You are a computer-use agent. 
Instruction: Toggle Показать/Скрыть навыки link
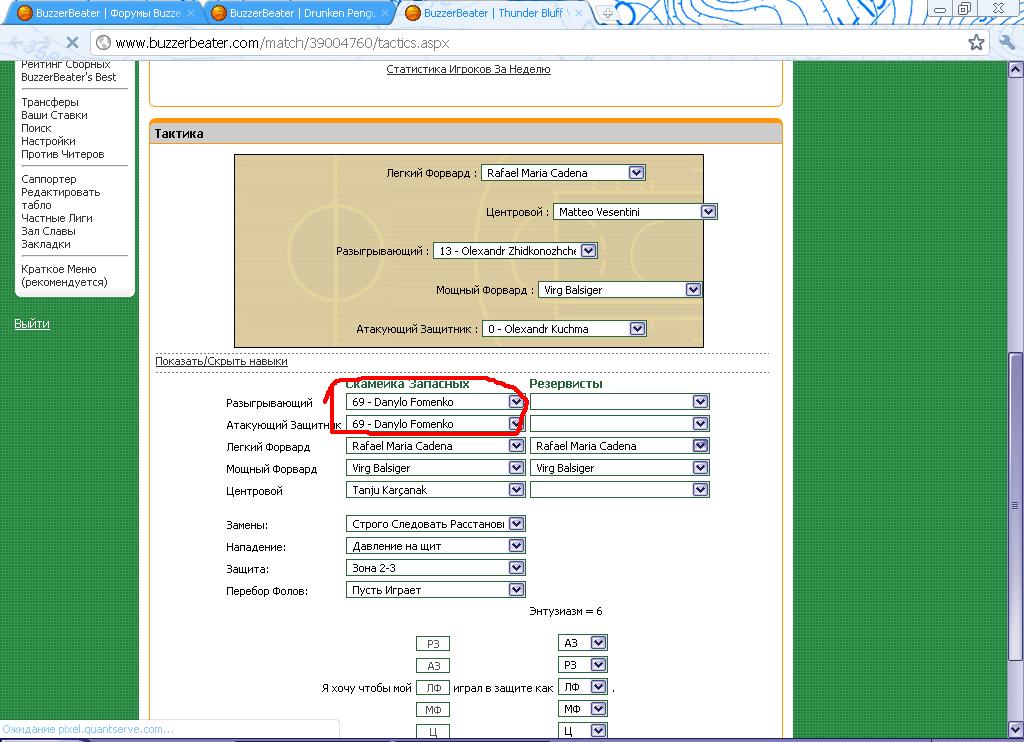coord(221,361)
